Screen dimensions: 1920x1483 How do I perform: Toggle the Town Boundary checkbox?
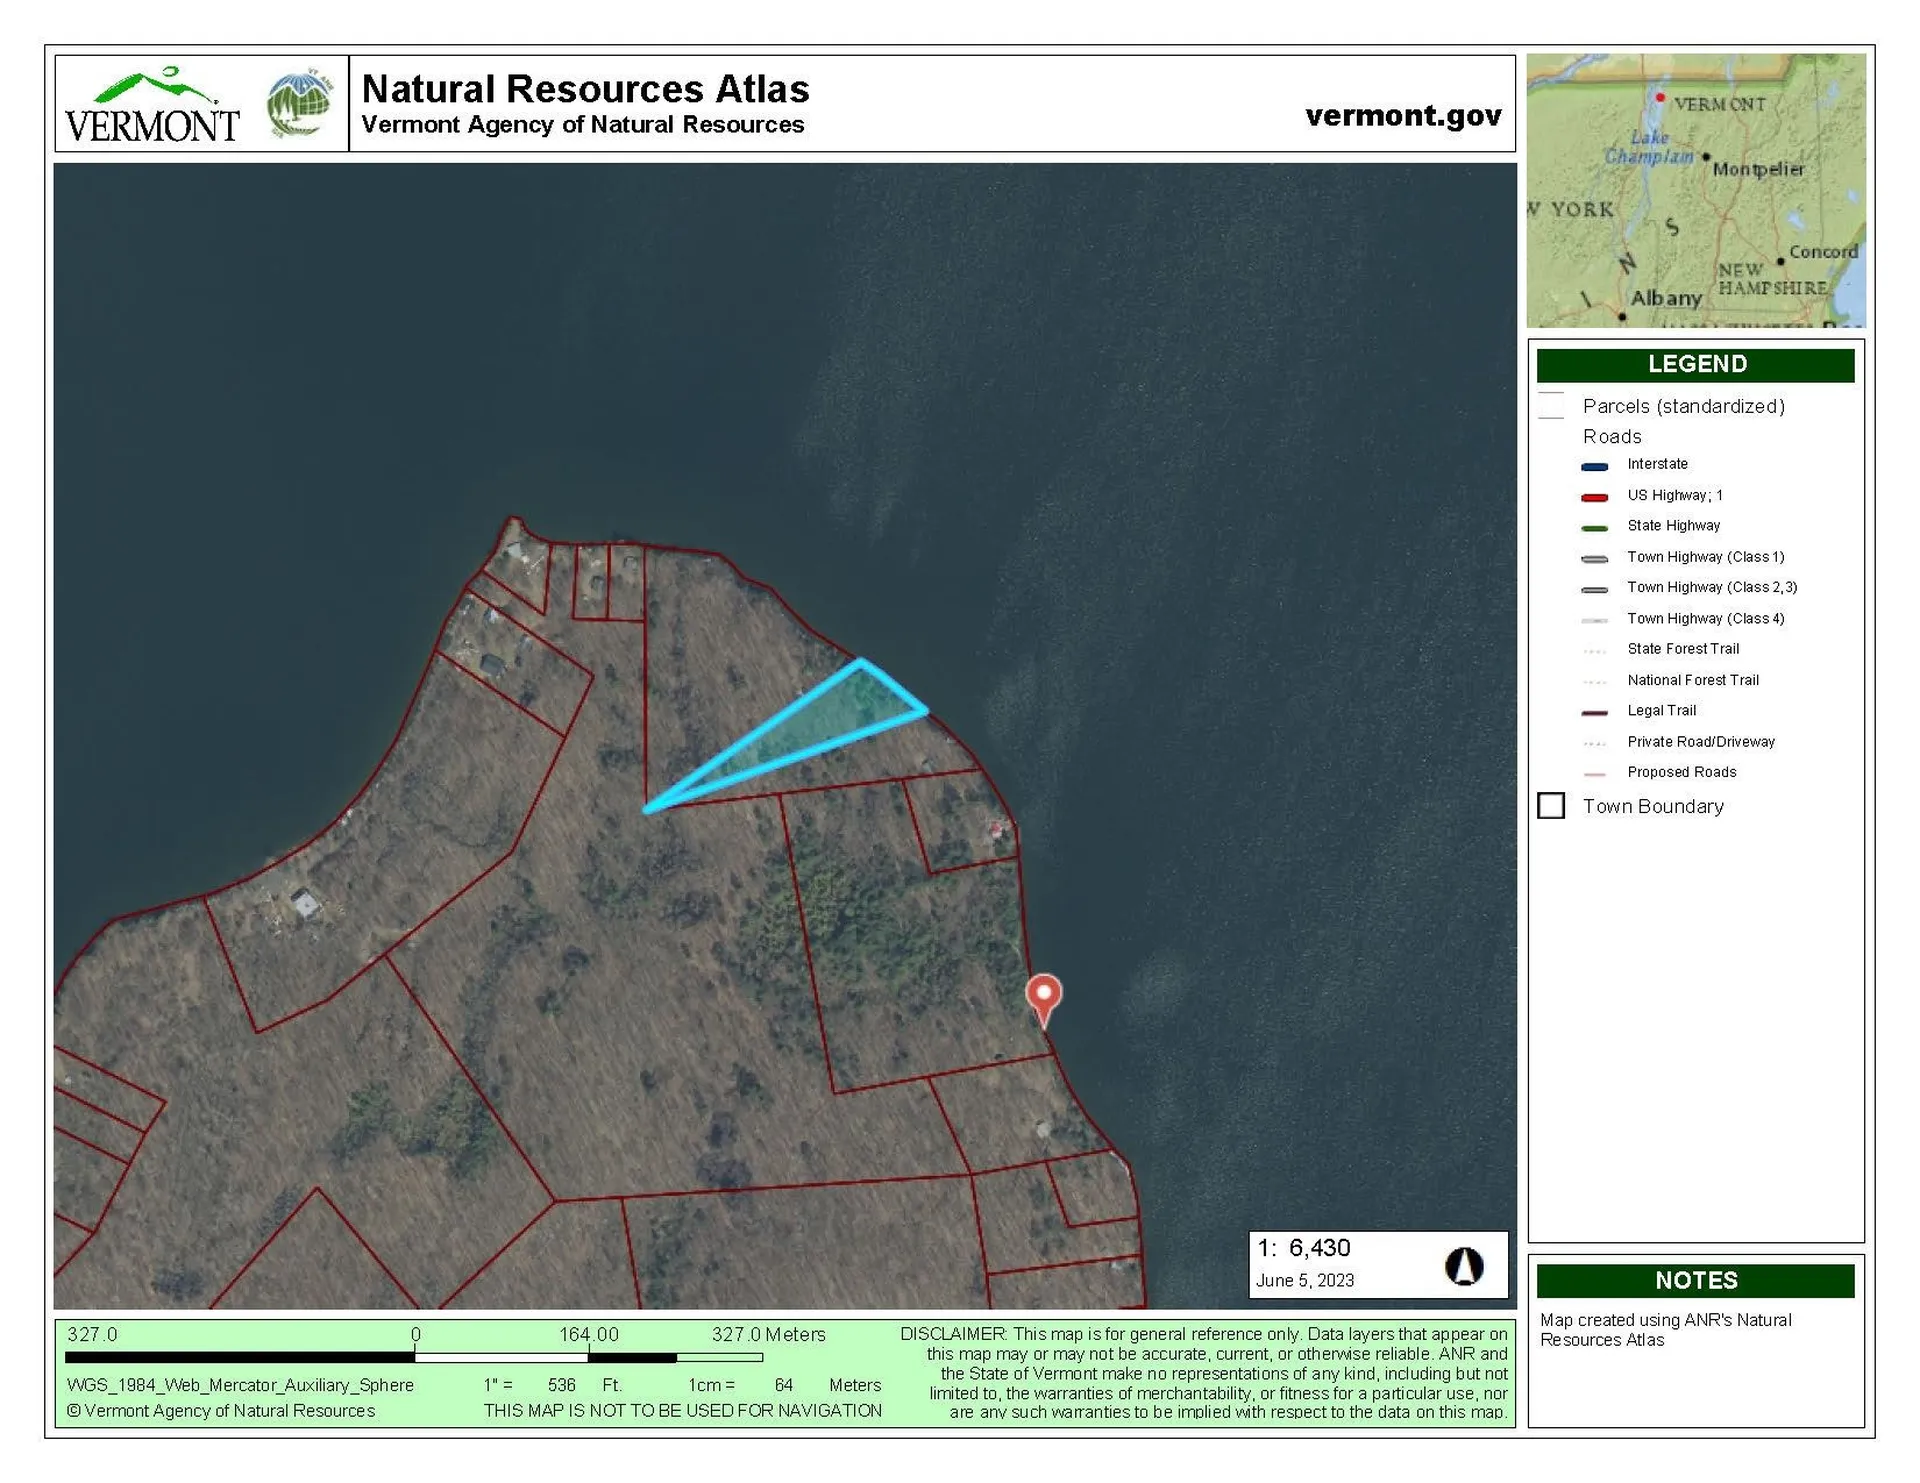click(x=1551, y=805)
